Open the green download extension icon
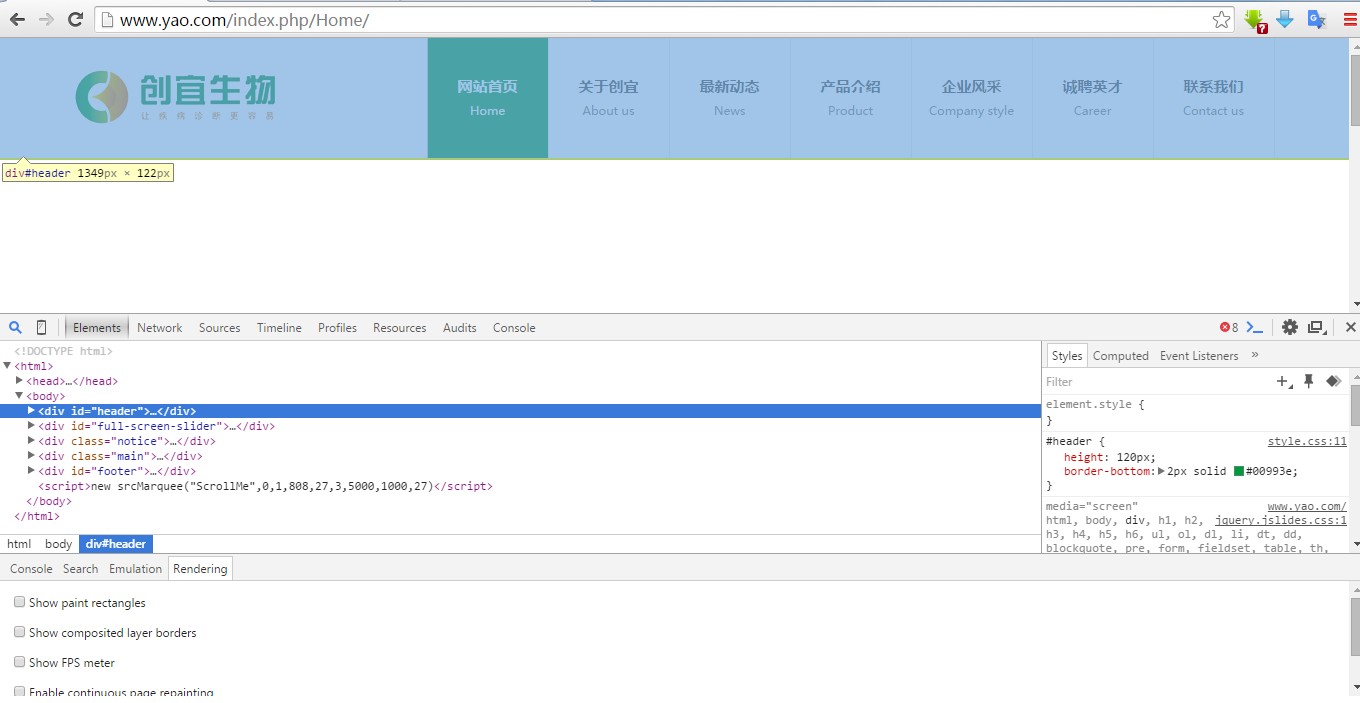This screenshot has height=703, width=1360. coord(1255,20)
